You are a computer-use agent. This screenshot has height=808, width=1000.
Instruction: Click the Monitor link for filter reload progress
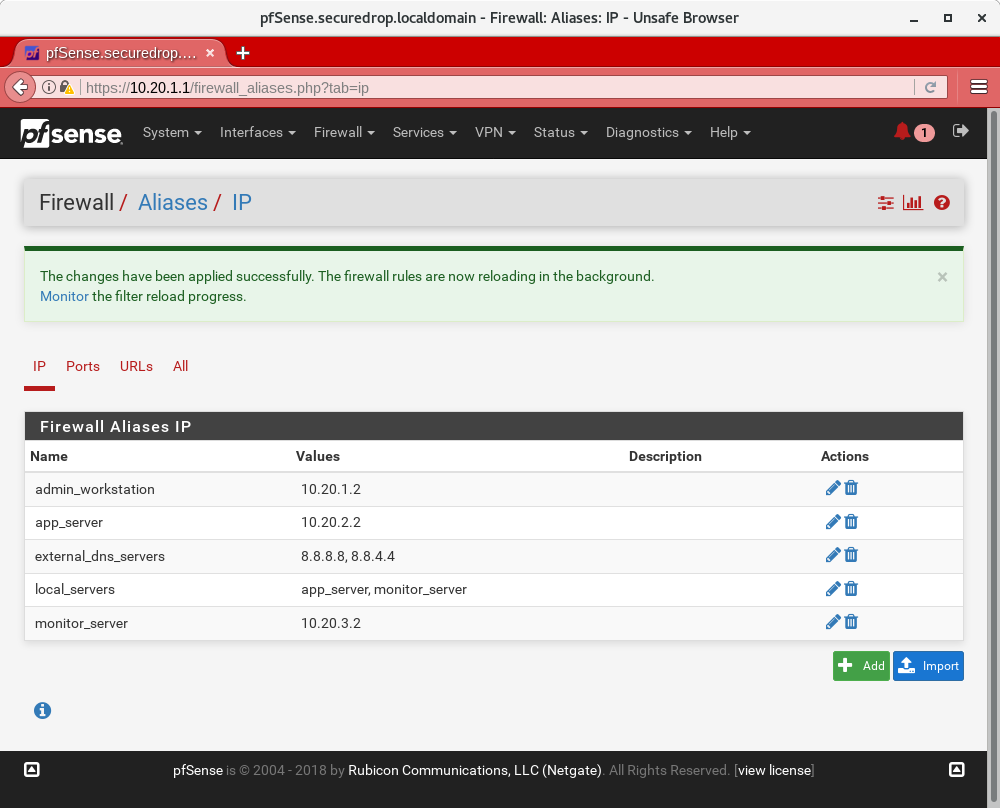coord(64,296)
